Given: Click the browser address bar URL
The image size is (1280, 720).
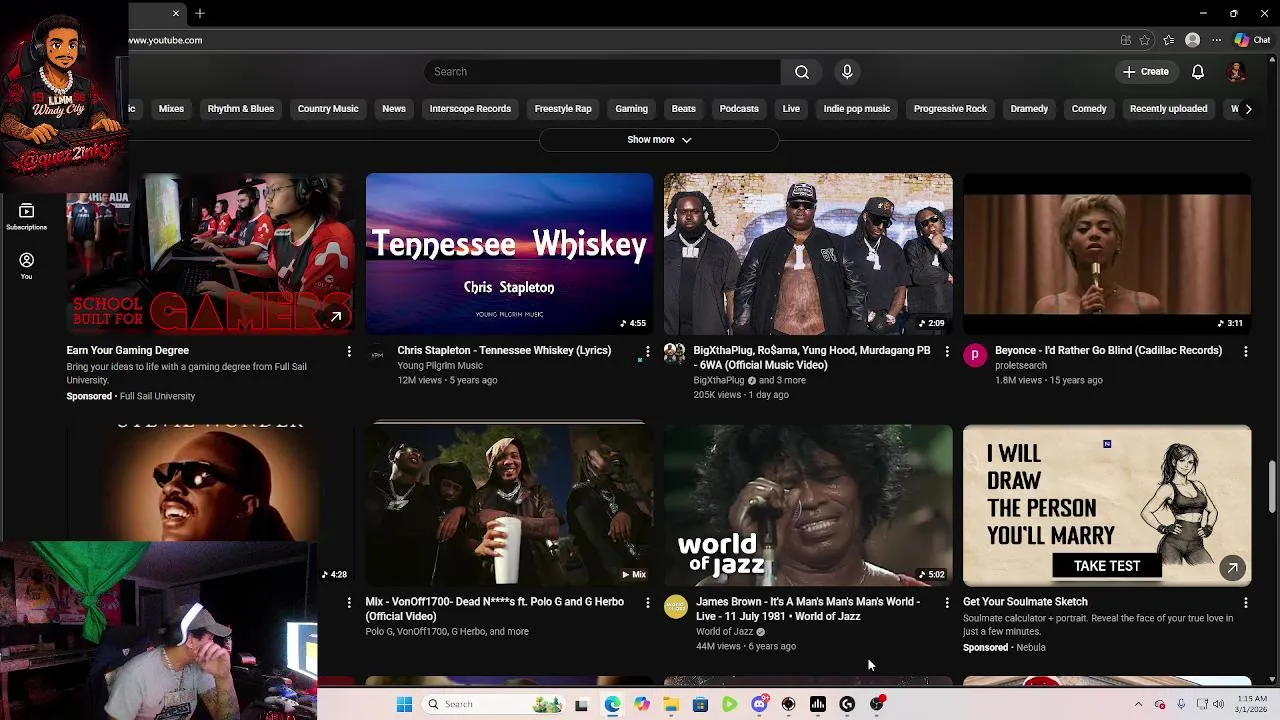Looking at the screenshot, I should [x=165, y=41].
